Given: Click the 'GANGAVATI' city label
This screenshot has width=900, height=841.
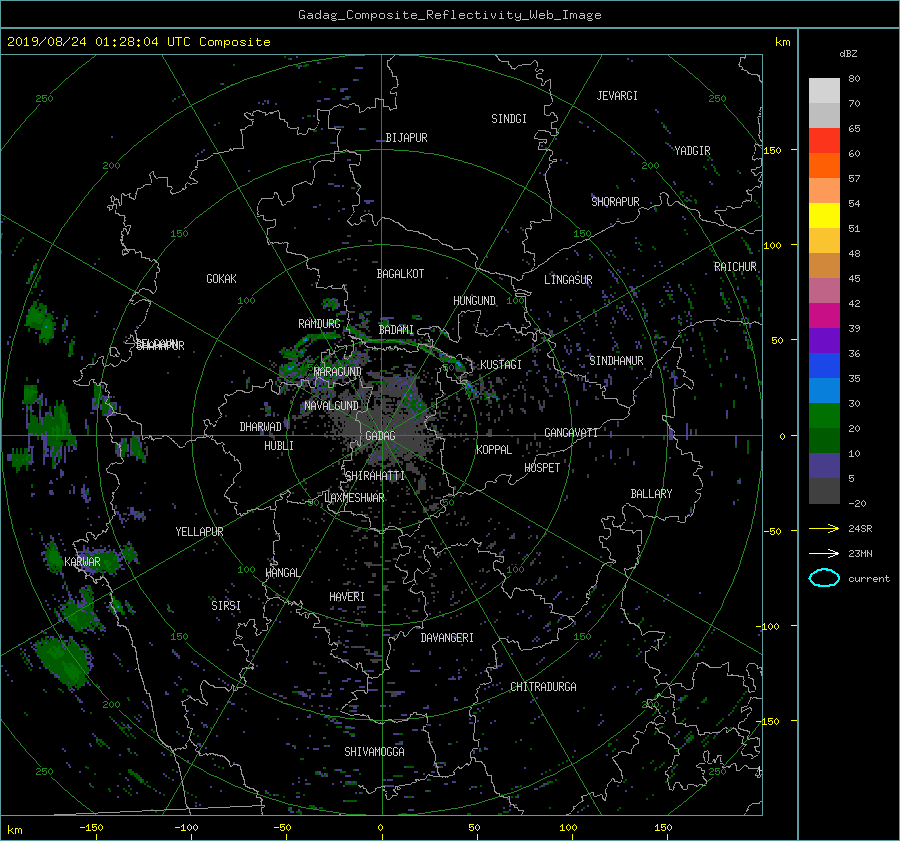Looking at the screenshot, I should (x=571, y=433).
